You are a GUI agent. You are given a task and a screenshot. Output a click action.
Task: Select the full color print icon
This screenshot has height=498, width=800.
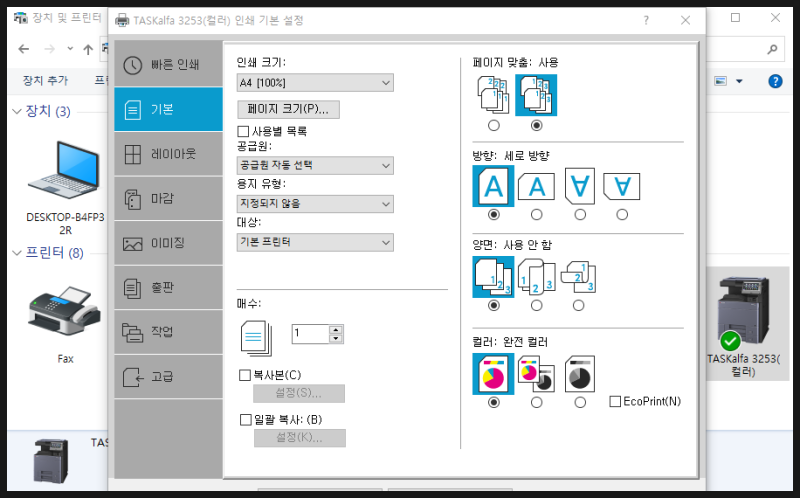click(x=493, y=374)
